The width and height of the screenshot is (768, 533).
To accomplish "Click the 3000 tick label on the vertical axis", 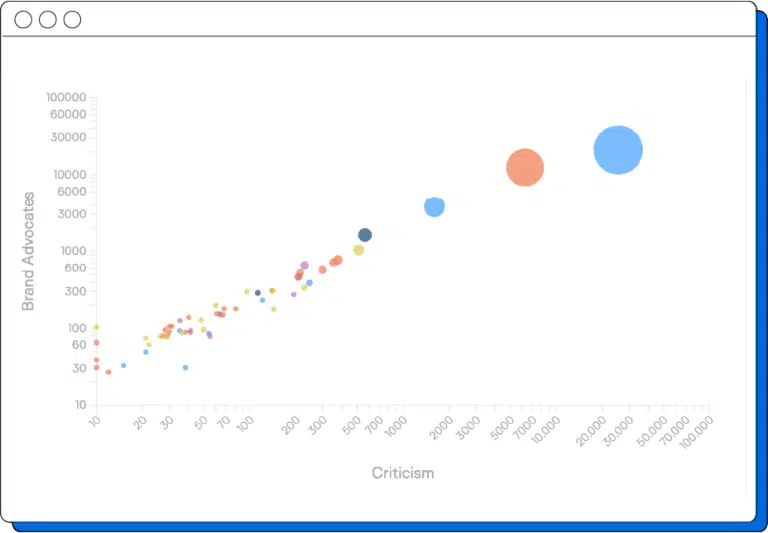I will [x=72, y=214].
